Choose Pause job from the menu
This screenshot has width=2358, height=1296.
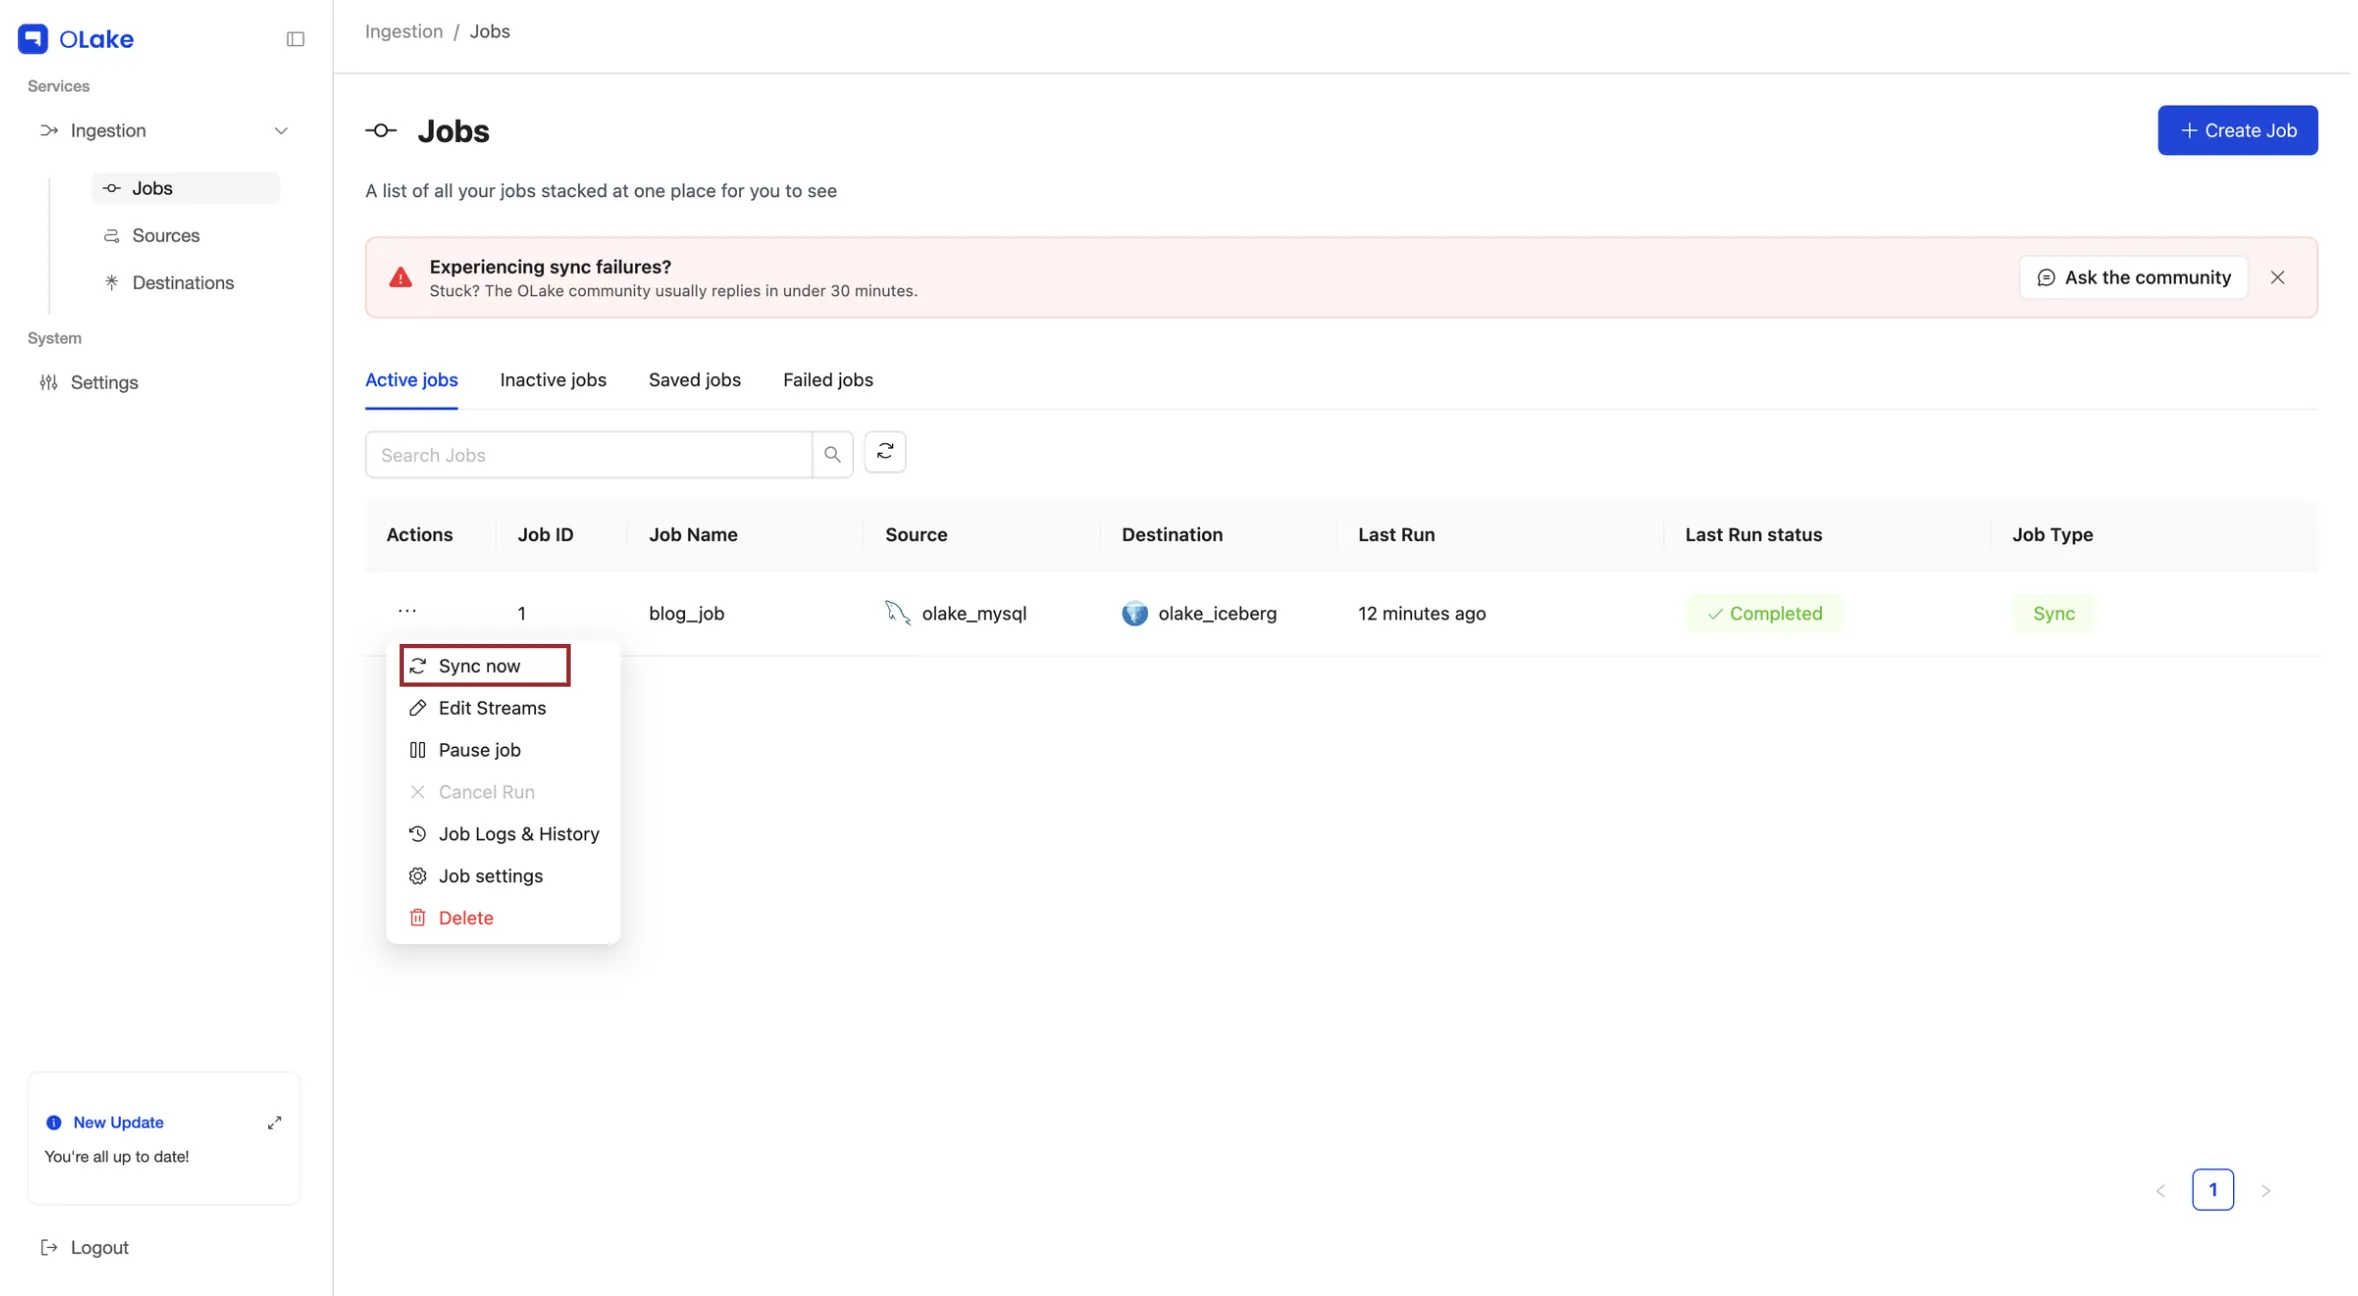click(x=479, y=750)
